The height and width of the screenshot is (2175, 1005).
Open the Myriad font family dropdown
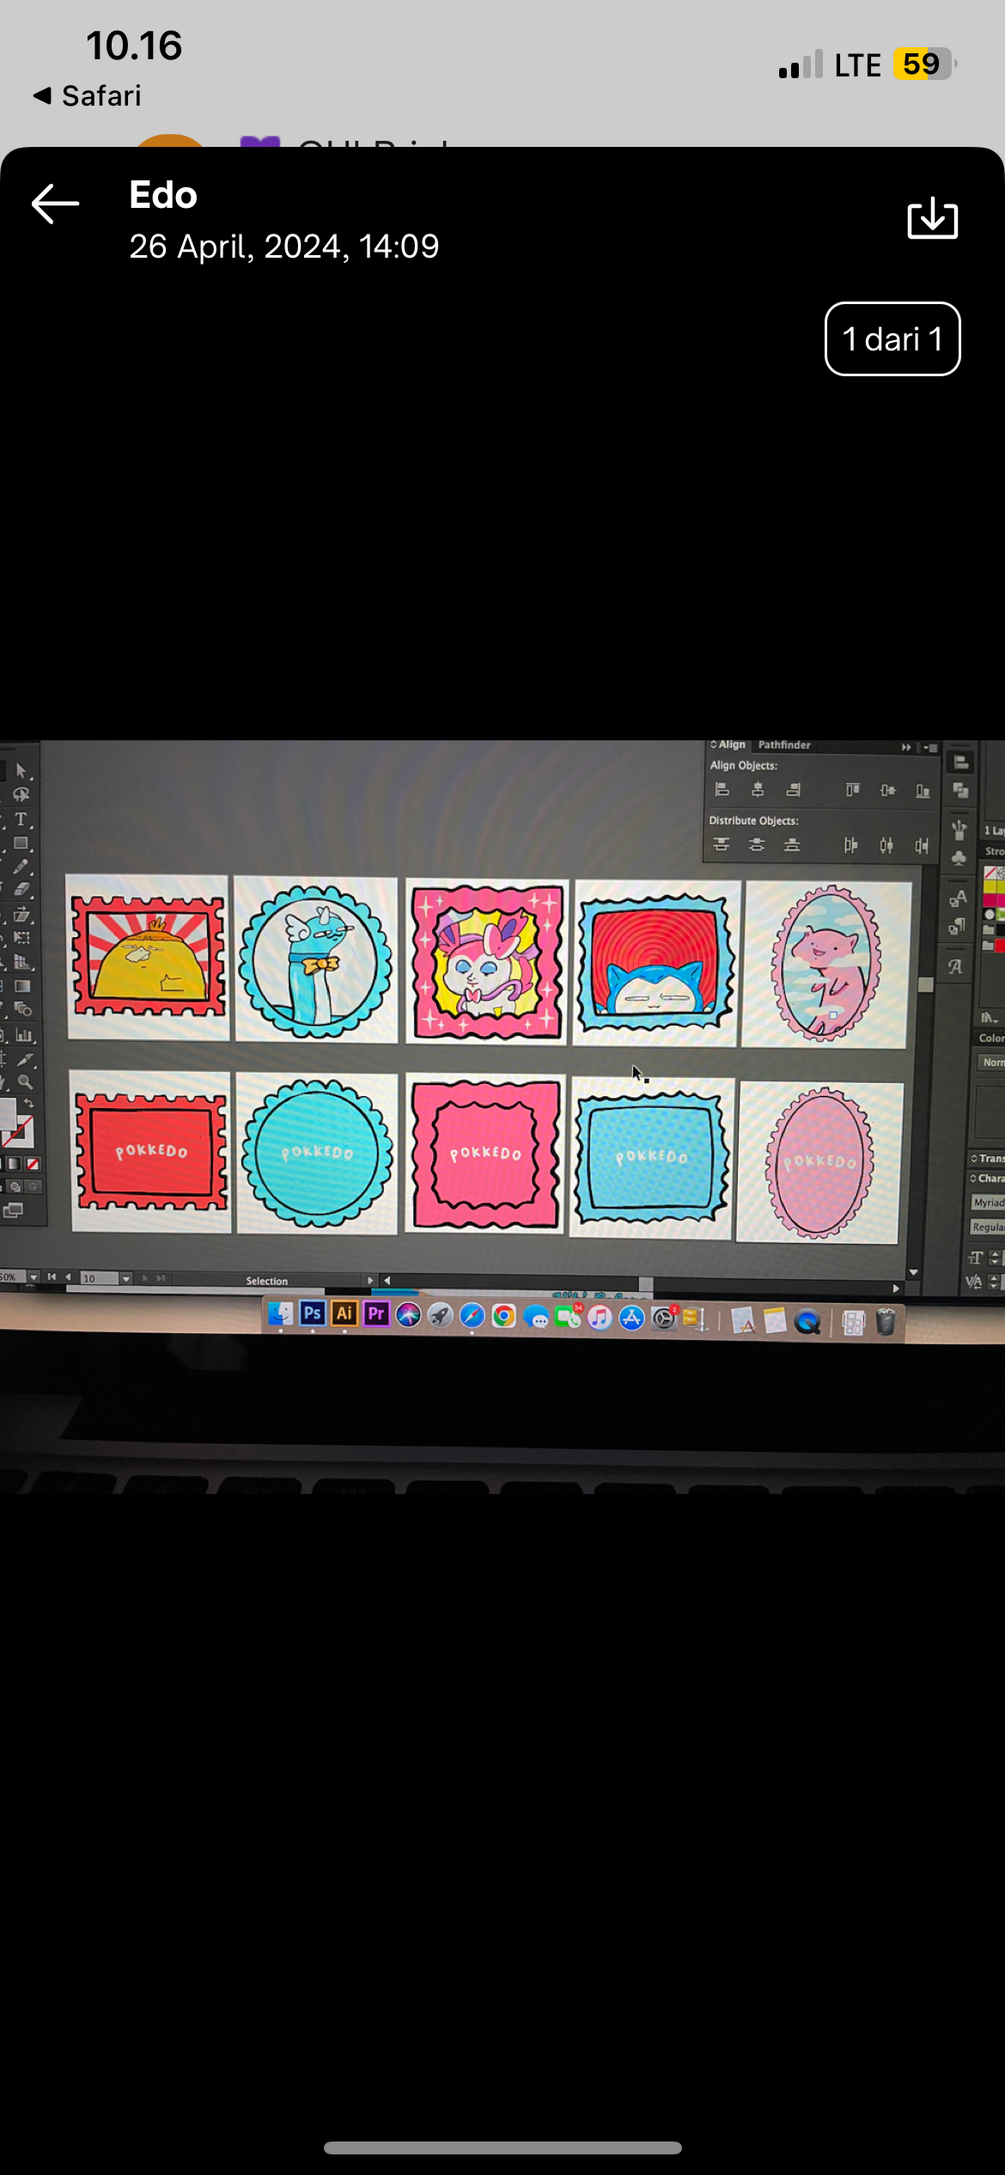point(988,1202)
